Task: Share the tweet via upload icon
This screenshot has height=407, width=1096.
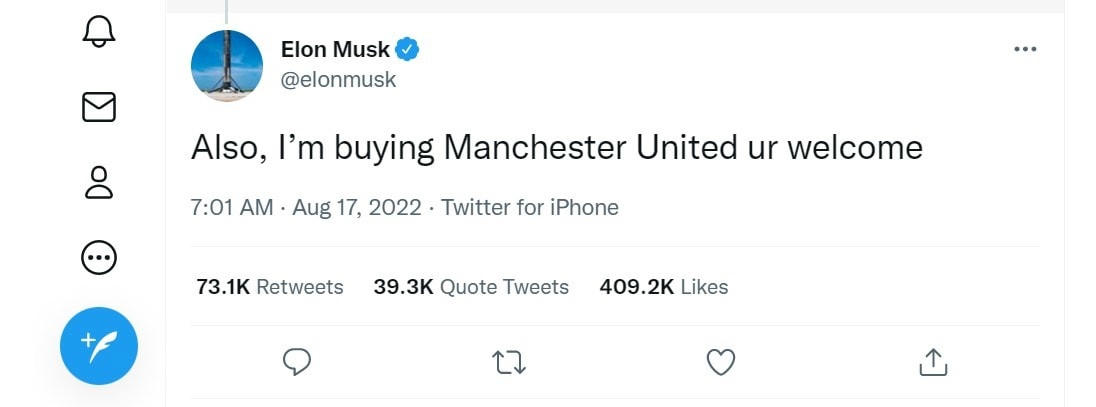Action: [932, 362]
